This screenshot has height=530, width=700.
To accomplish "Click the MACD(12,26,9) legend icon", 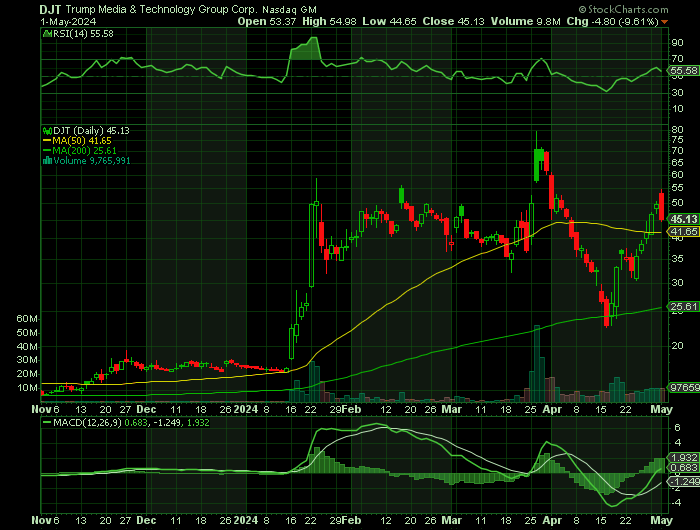I will pyautogui.click(x=46, y=424).
